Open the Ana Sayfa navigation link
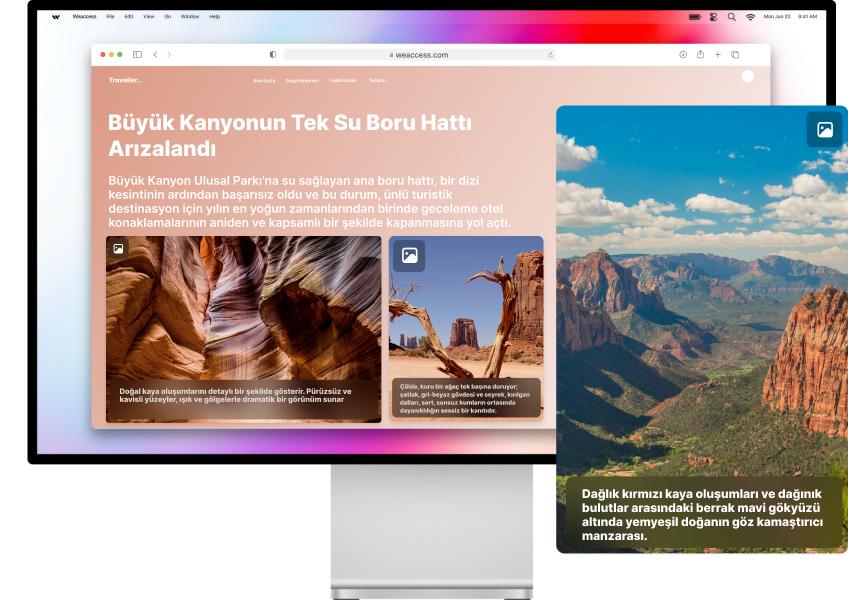This screenshot has width=848, height=600. (x=263, y=80)
